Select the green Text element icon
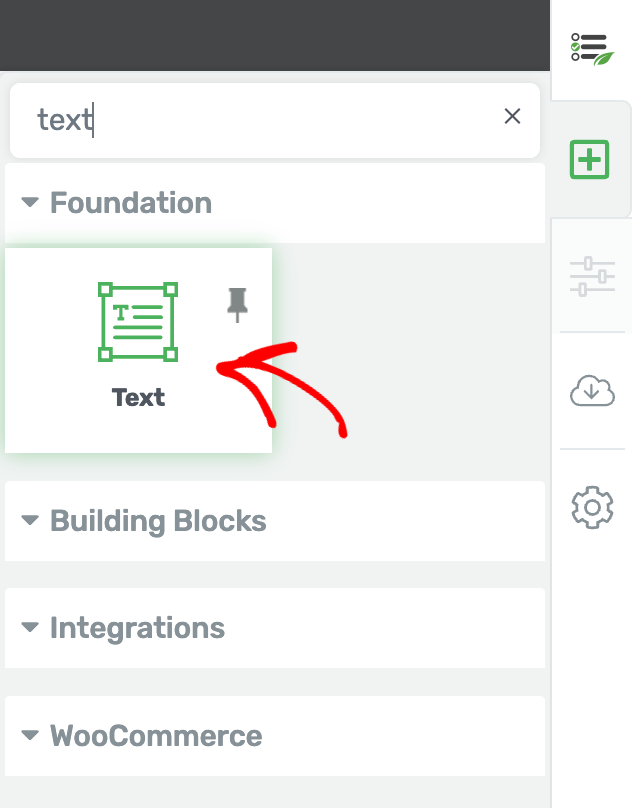The height and width of the screenshot is (808, 632). click(x=138, y=322)
